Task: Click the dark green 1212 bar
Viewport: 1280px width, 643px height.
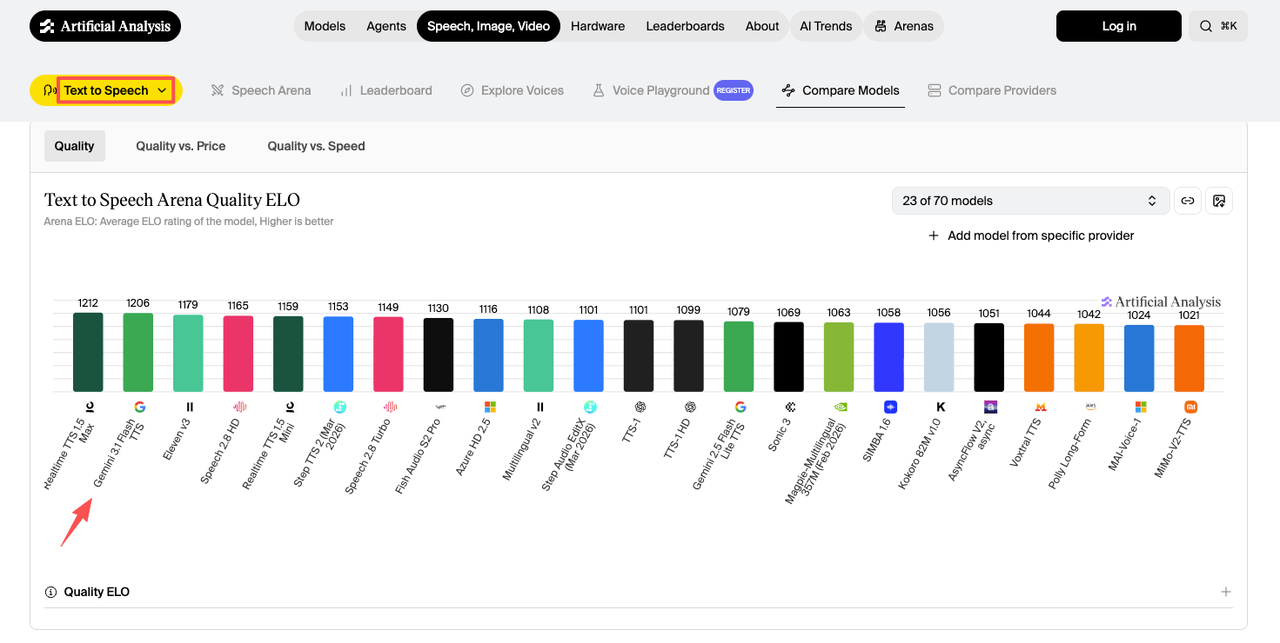Action: click(x=88, y=352)
